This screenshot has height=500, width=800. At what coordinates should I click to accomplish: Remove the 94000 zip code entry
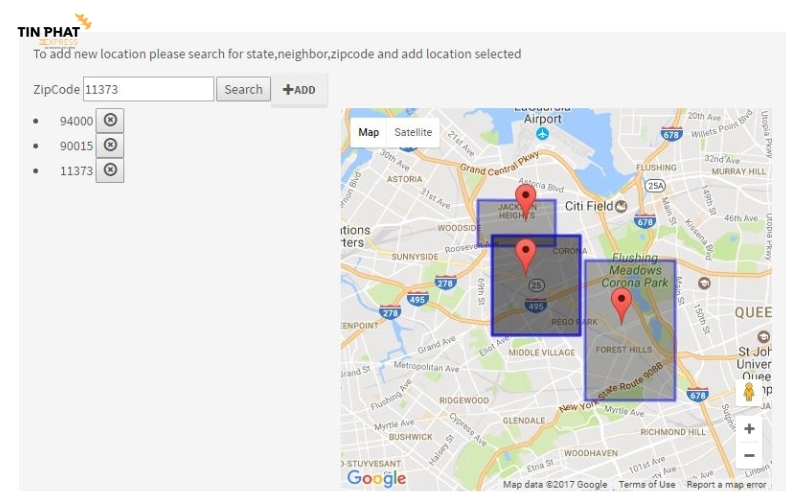(x=110, y=120)
